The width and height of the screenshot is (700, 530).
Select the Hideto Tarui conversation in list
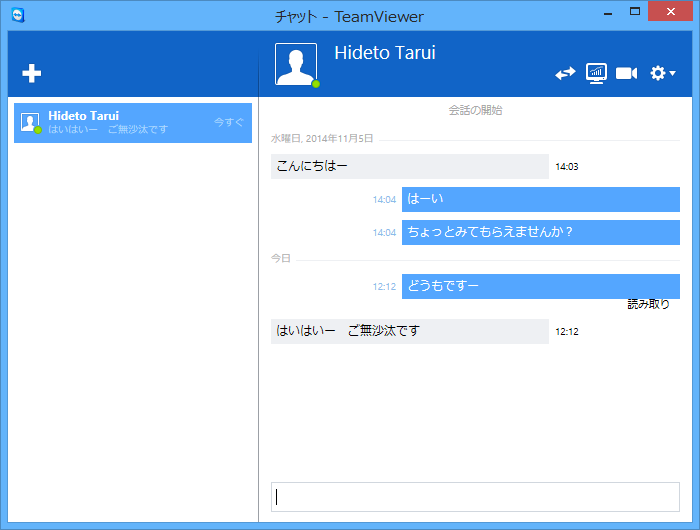click(133, 123)
